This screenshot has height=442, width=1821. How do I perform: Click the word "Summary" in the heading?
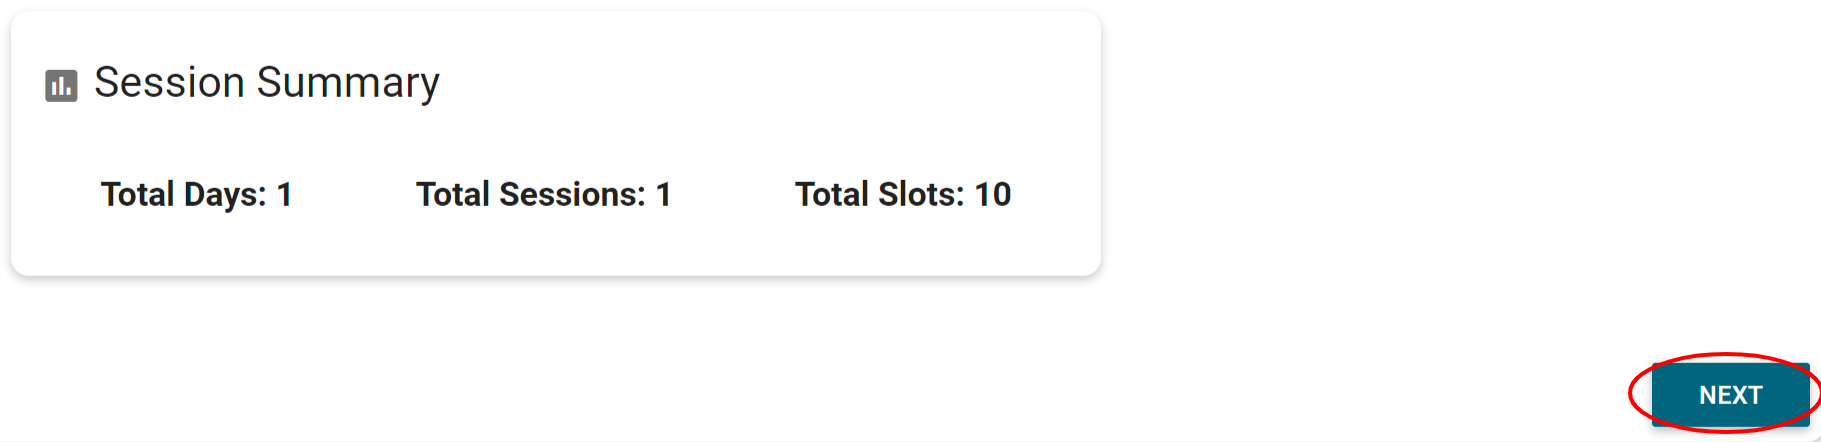348,83
